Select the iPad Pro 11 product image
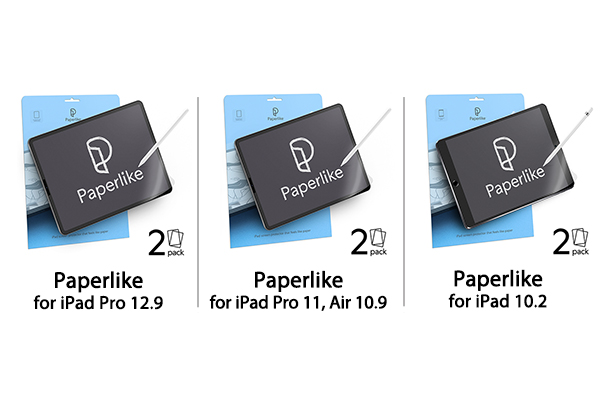The width and height of the screenshot is (600, 400). 306,171
